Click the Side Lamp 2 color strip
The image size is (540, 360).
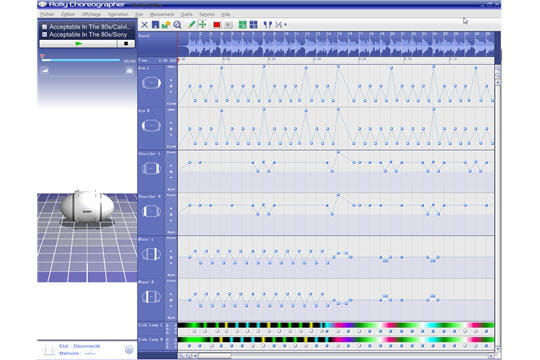coord(336,340)
